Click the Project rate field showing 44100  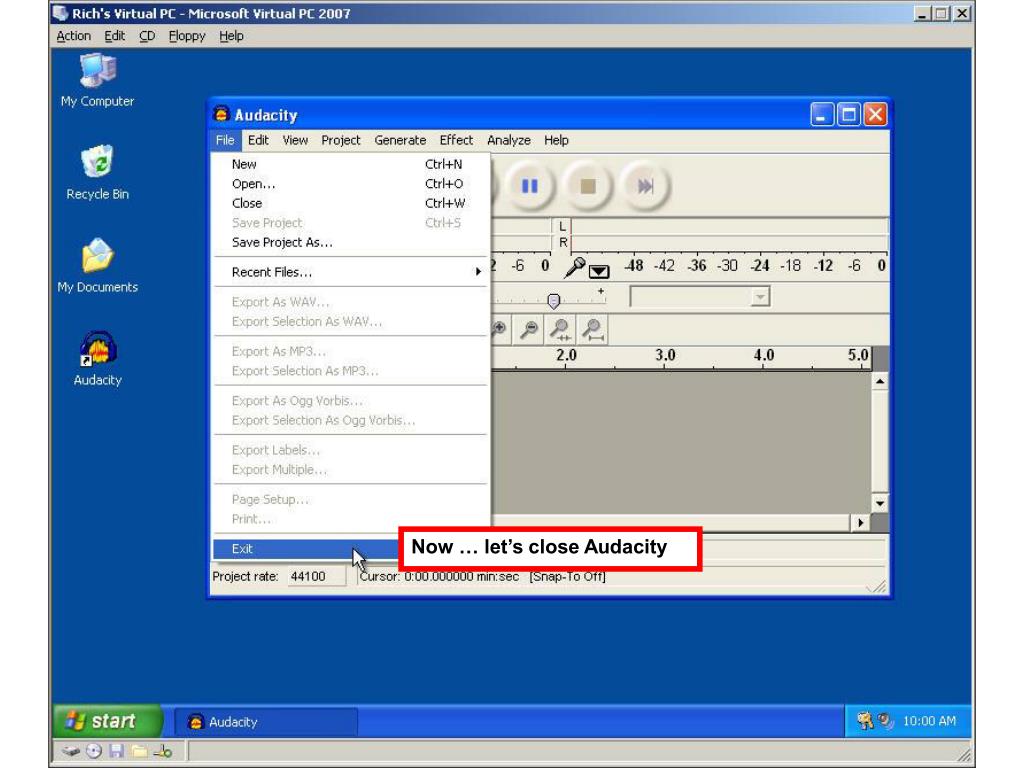[x=316, y=577]
